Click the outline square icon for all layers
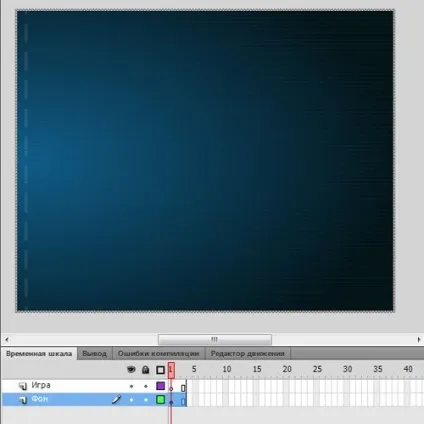This screenshot has width=424, height=424. (x=160, y=370)
